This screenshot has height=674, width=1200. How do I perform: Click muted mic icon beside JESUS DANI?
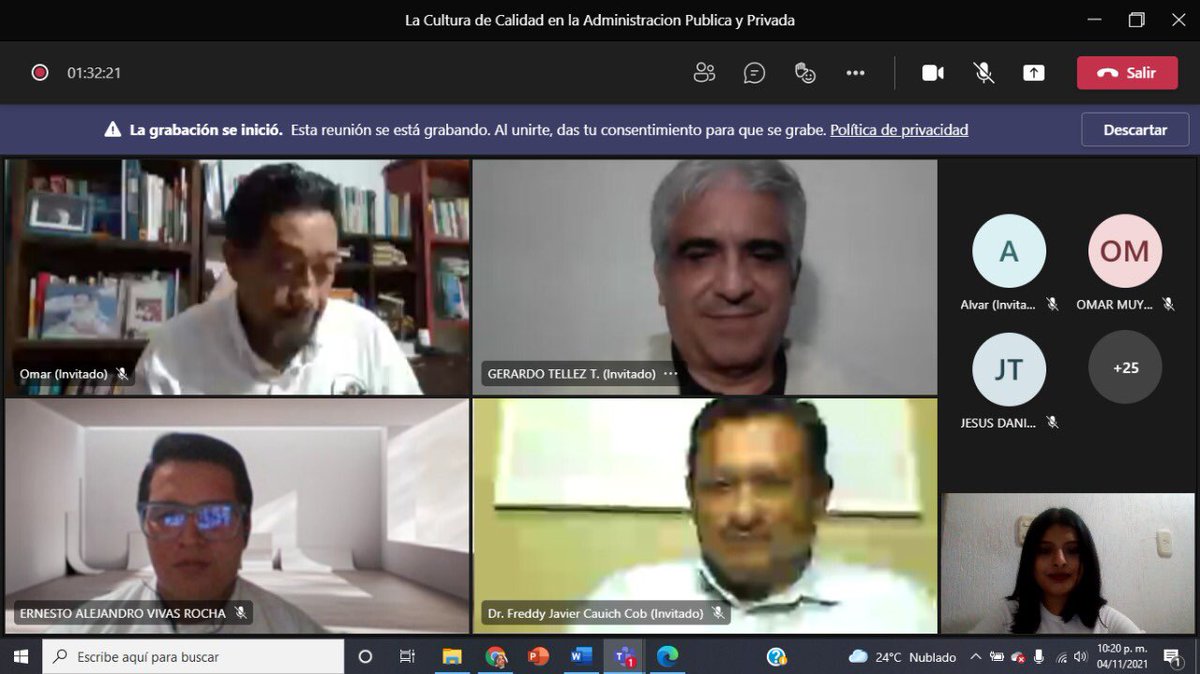[x=1052, y=423]
